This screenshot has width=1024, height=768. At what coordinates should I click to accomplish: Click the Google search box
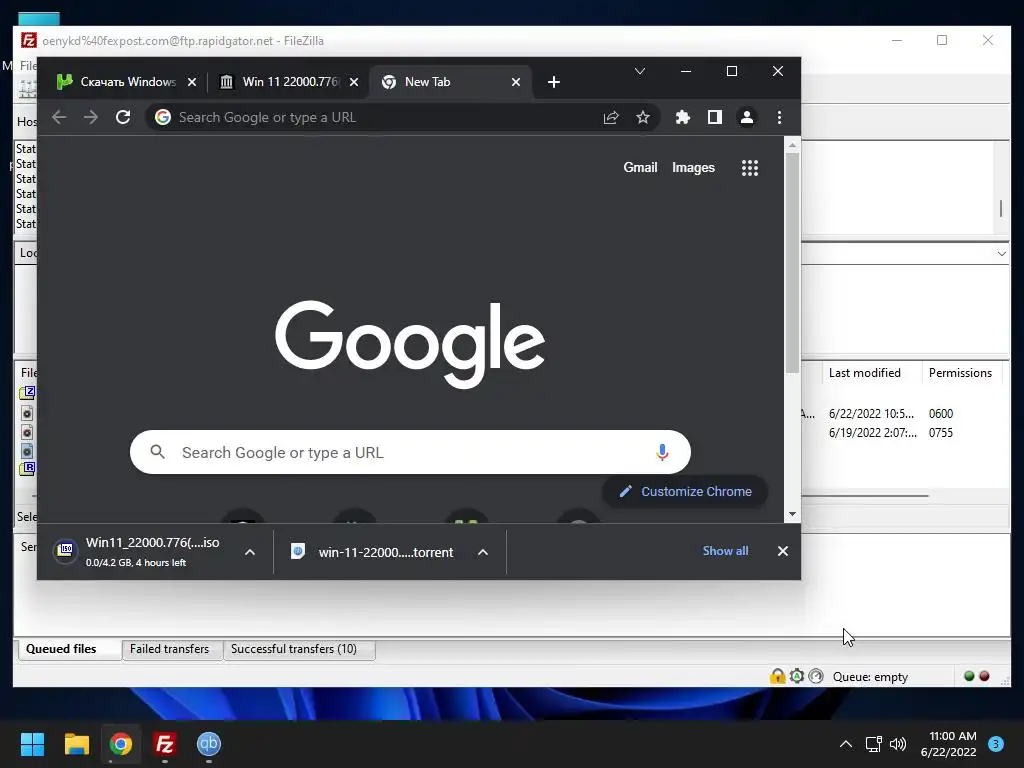(x=410, y=452)
